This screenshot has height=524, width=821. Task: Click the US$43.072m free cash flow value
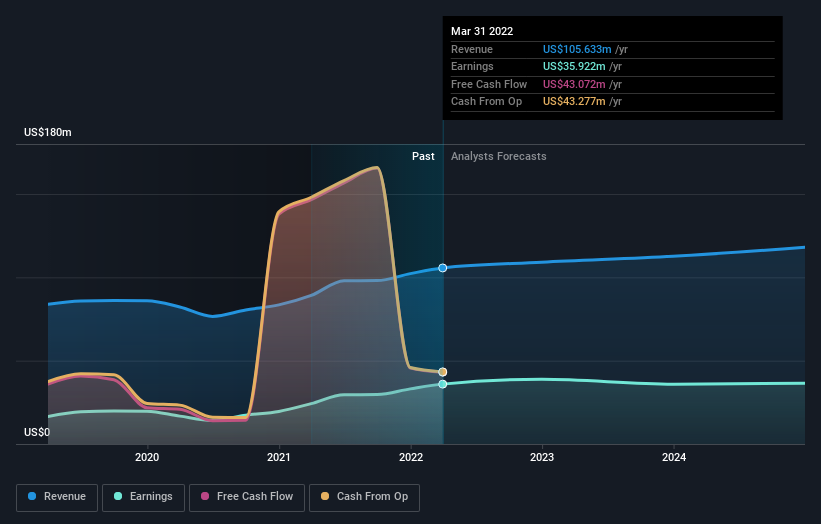(x=574, y=84)
